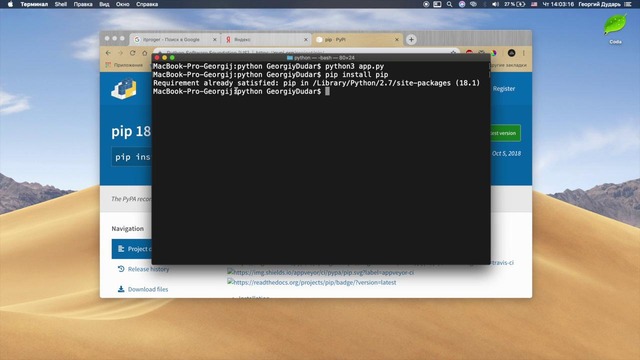Open the browser three-dot menu
Viewport: 640px width, 360px height.
[x=524, y=53]
